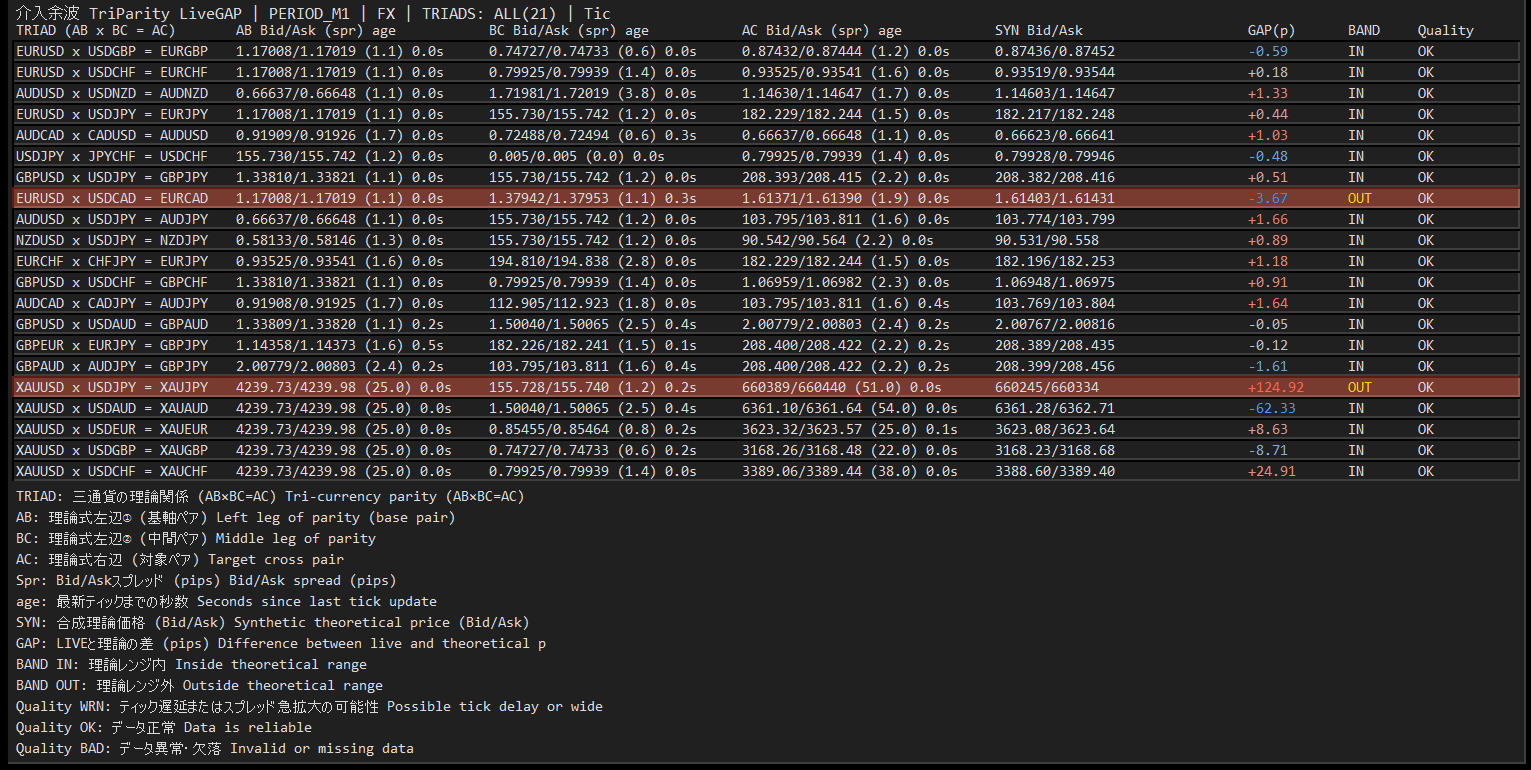This screenshot has height=770, width=1531.
Task: Click the -62.33 gap value
Action: [1271, 408]
